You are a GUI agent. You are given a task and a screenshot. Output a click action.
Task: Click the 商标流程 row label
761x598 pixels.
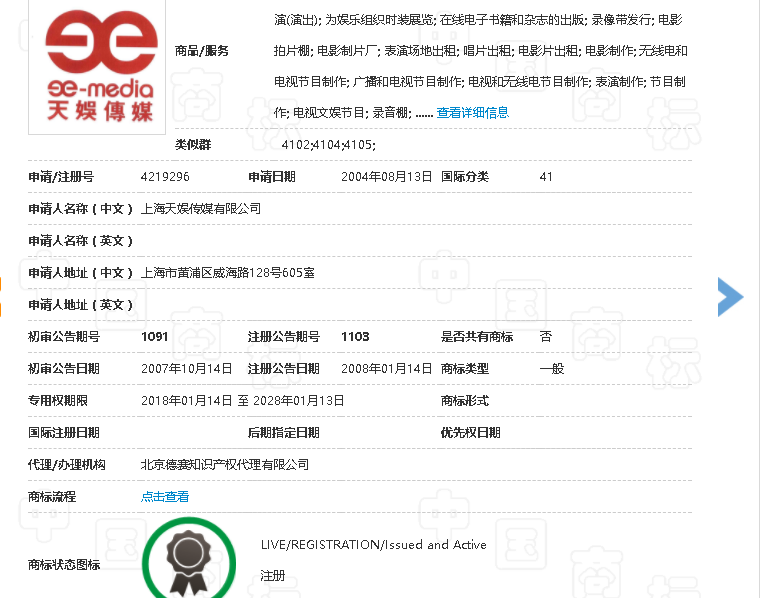[x=52, y=497]
